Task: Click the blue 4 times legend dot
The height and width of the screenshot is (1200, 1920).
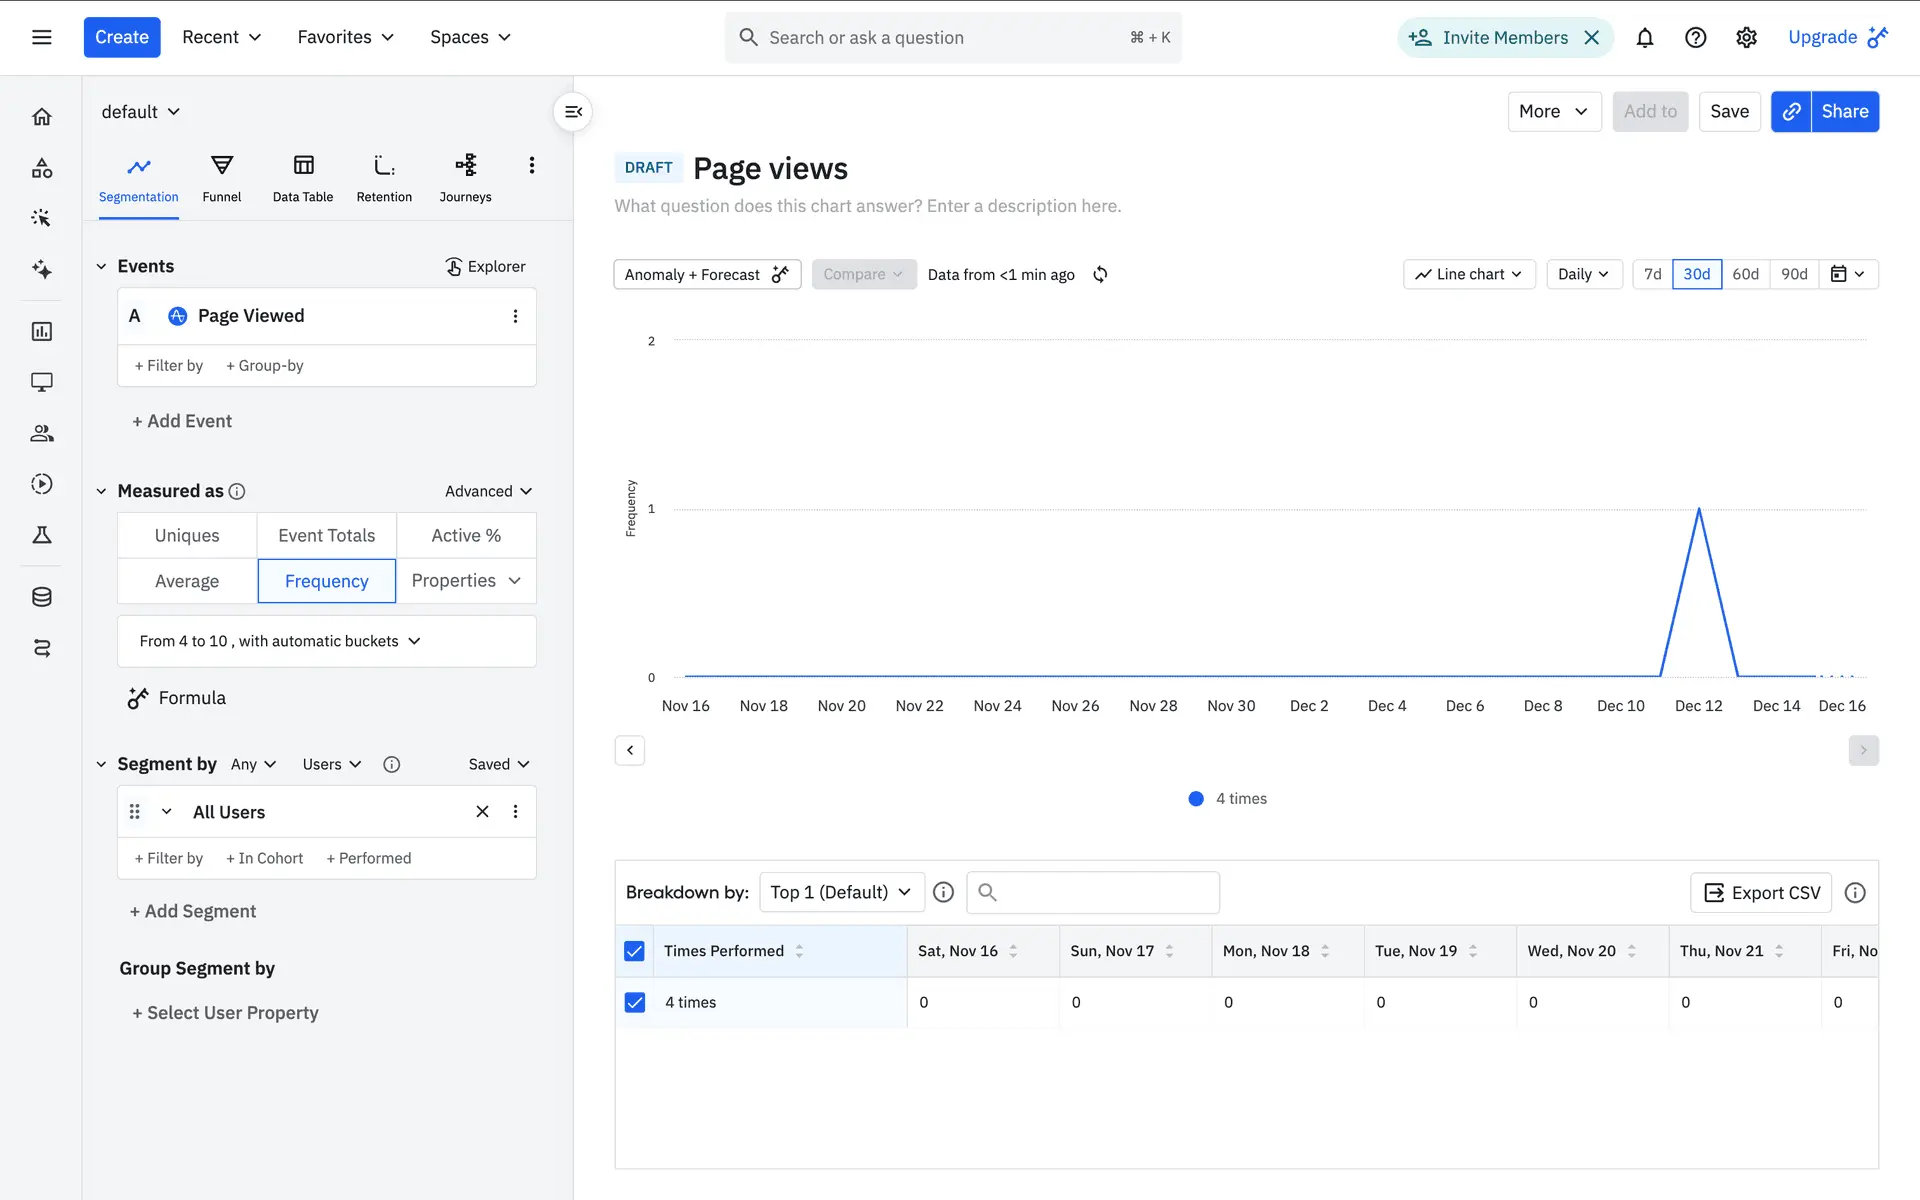Action: [1196, 798]
